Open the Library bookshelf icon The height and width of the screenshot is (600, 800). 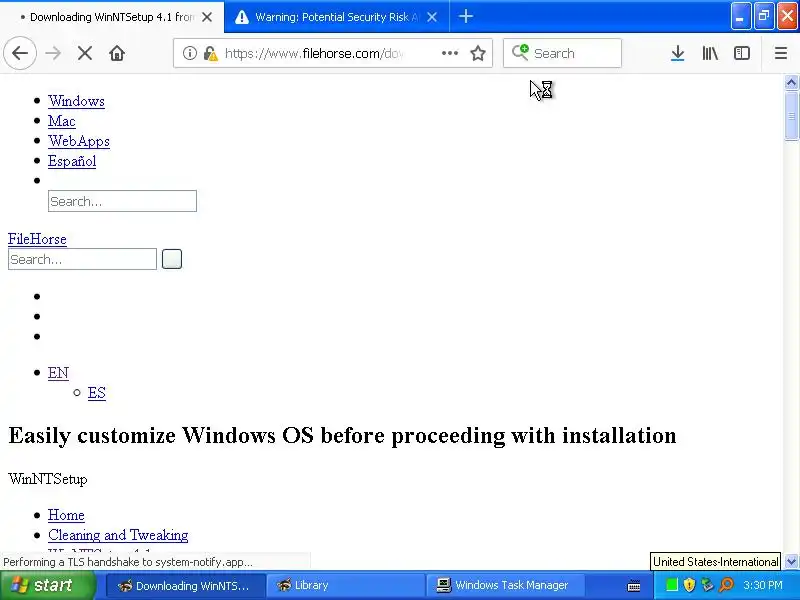710,53
